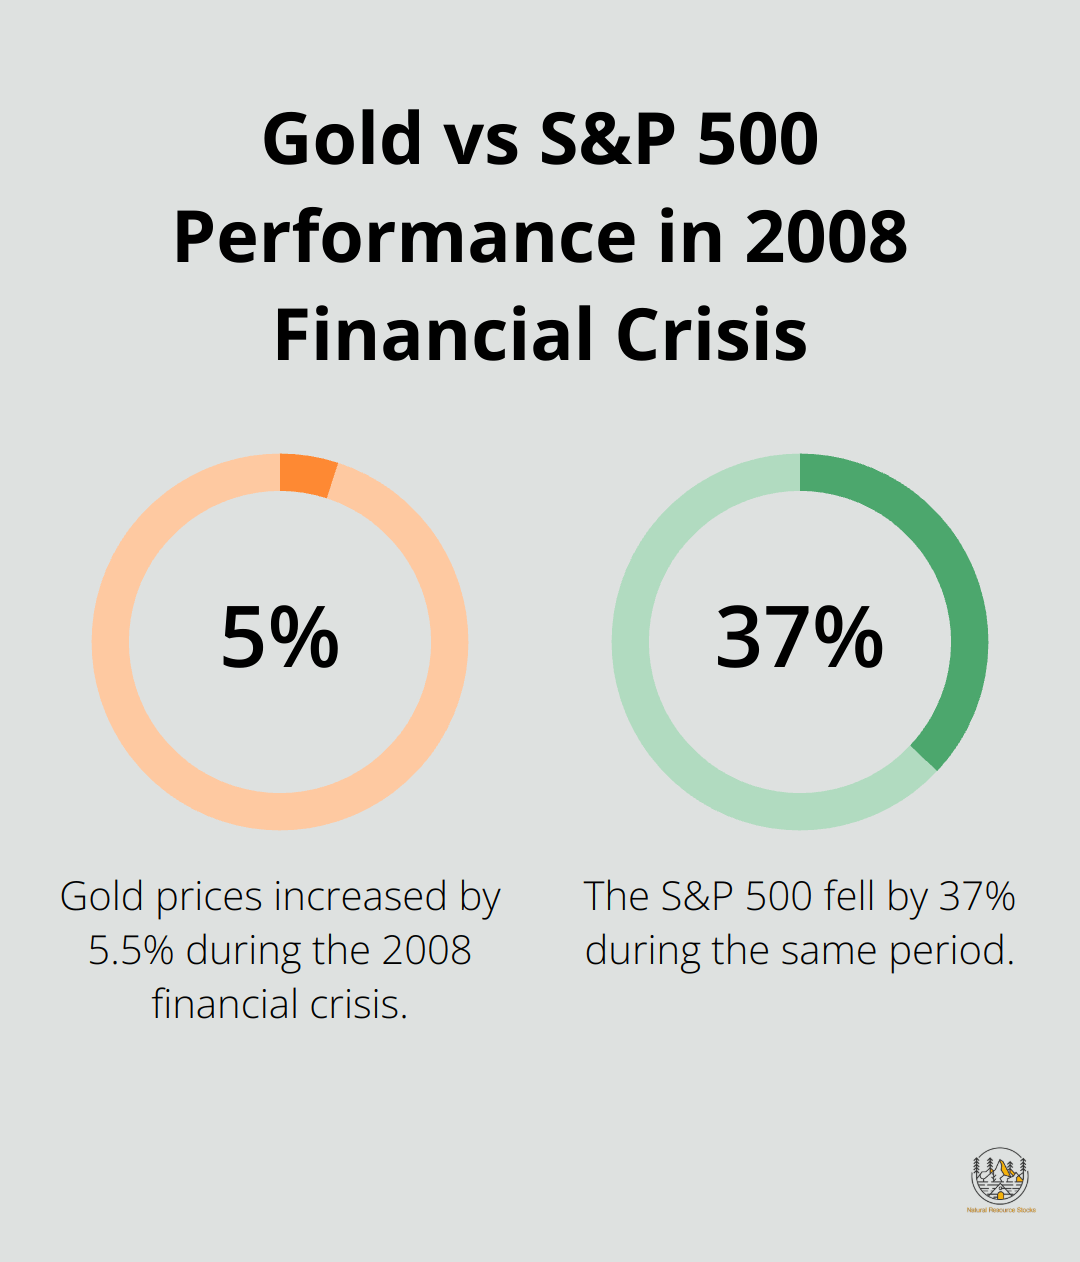The height and width of the screenshot is (1262, 1080).
Task: Click the "Gold vs S&P 500" title line
Action: pos(540,138)
